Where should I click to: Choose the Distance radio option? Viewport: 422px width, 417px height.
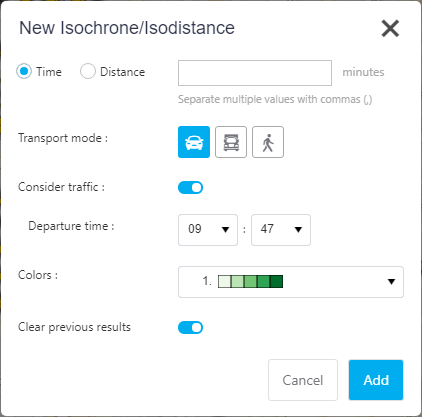(x=88, y=71)
